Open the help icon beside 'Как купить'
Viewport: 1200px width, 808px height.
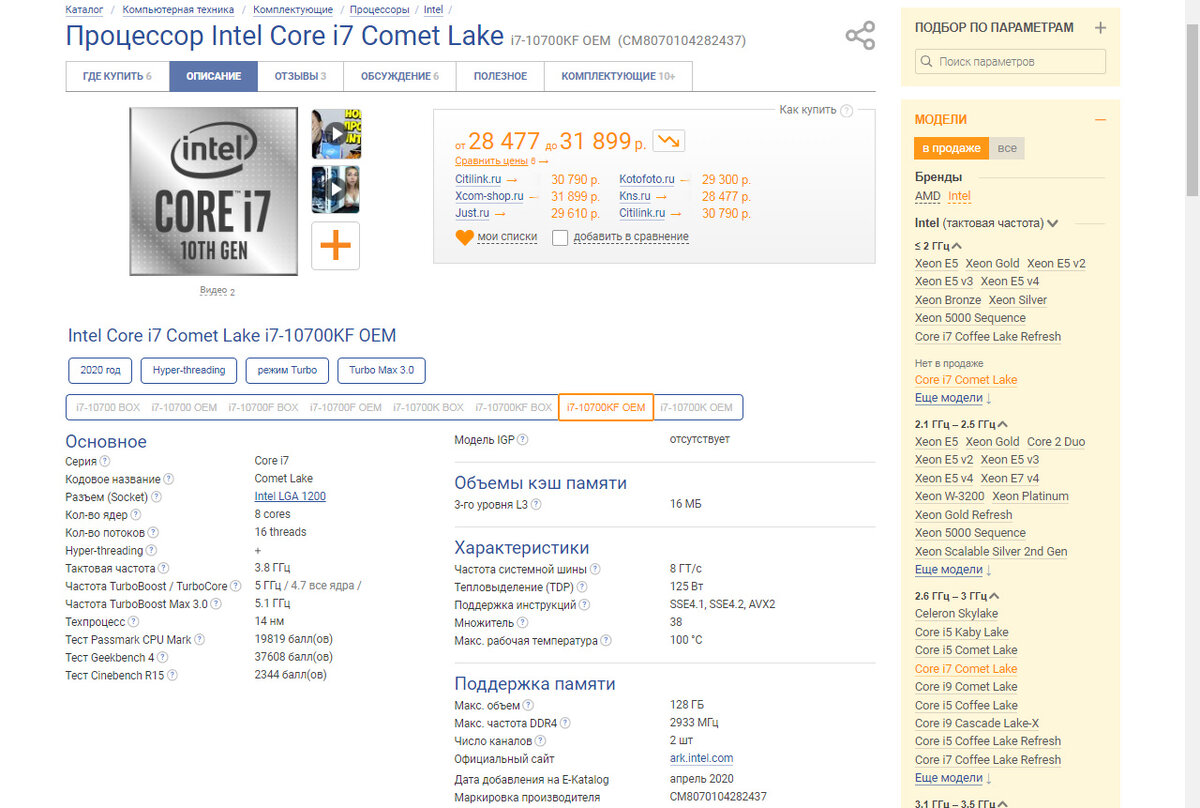pyautogui.click(x=847, y=111)
